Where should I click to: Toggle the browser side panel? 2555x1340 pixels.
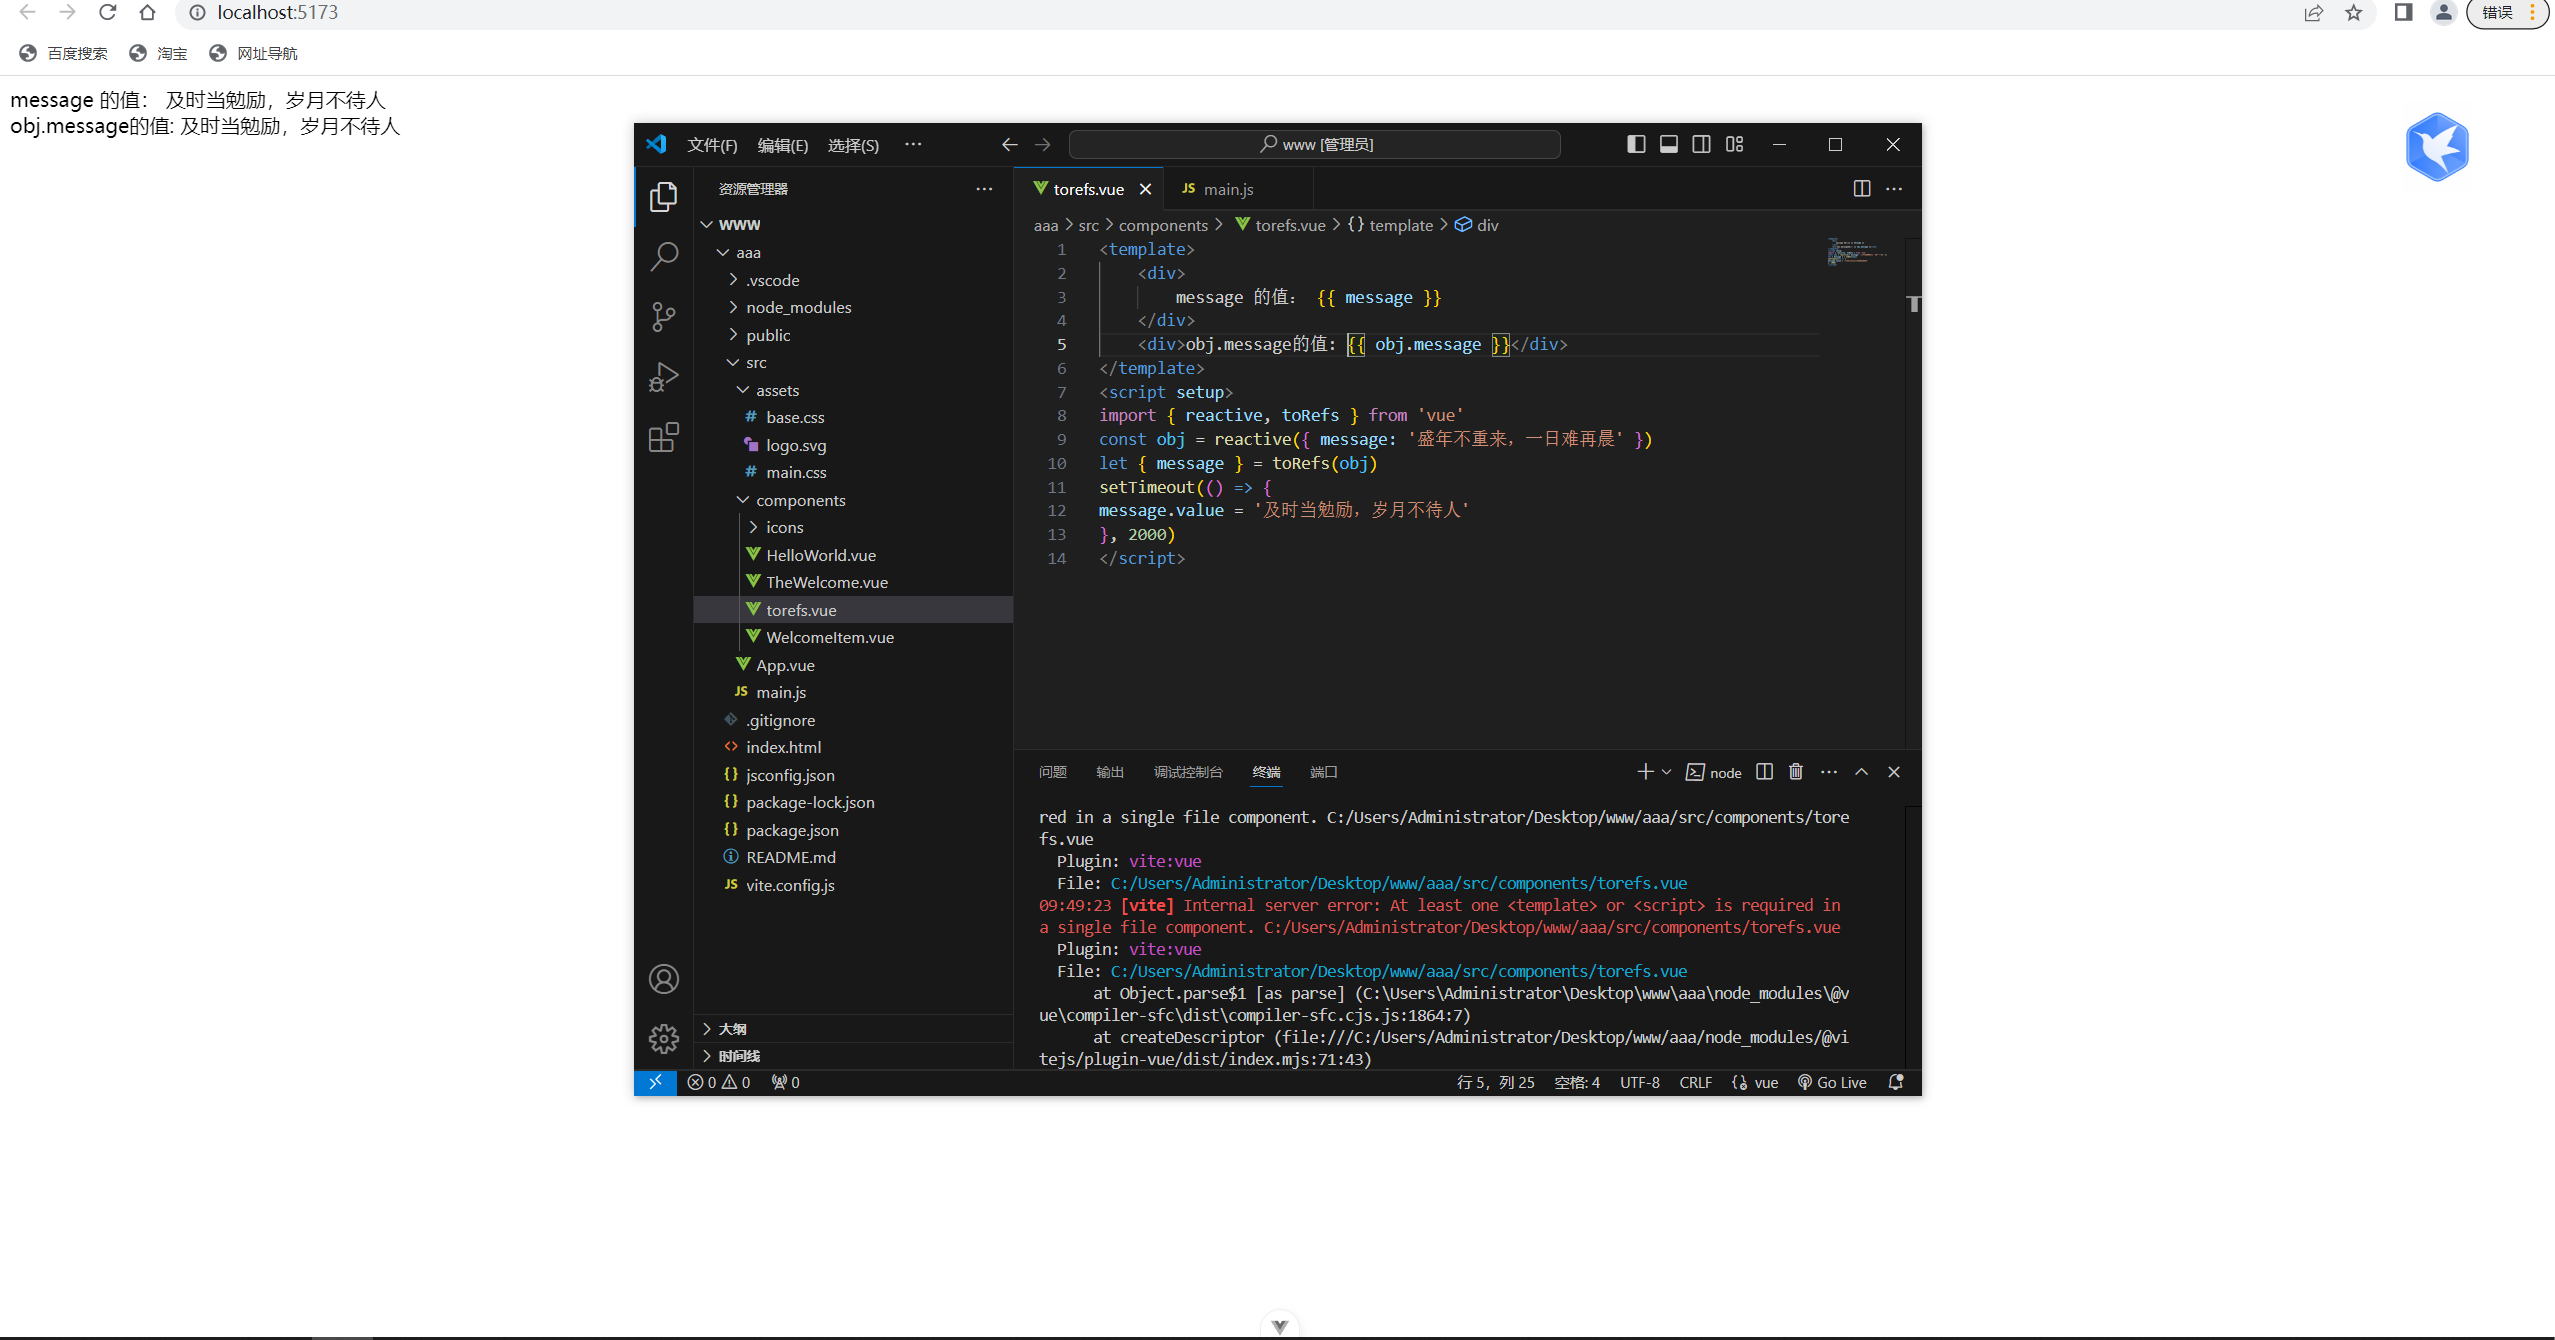(2404, 12)
